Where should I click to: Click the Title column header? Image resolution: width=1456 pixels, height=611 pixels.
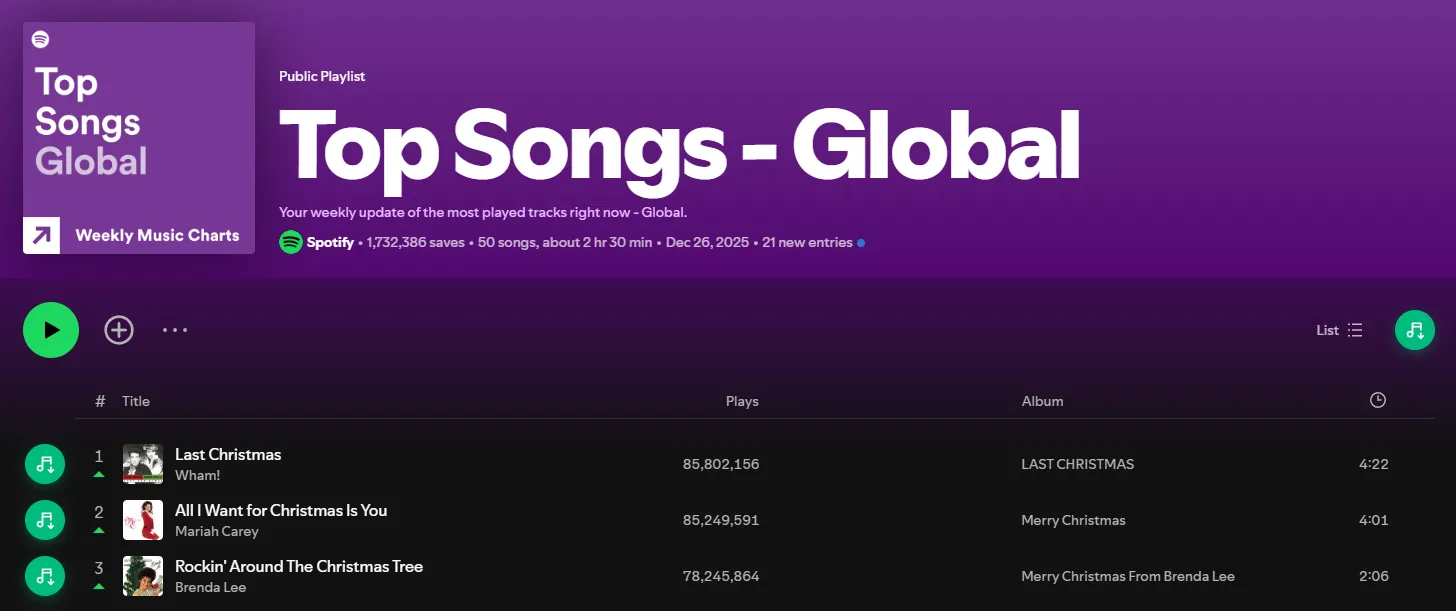pyautogui.click(x=135, y=400)
